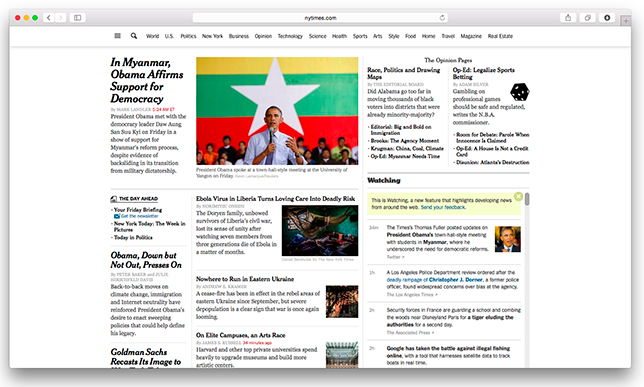
Task: Open the Safari downloads button
Action: pyautogui.click(x=607, y=18)
